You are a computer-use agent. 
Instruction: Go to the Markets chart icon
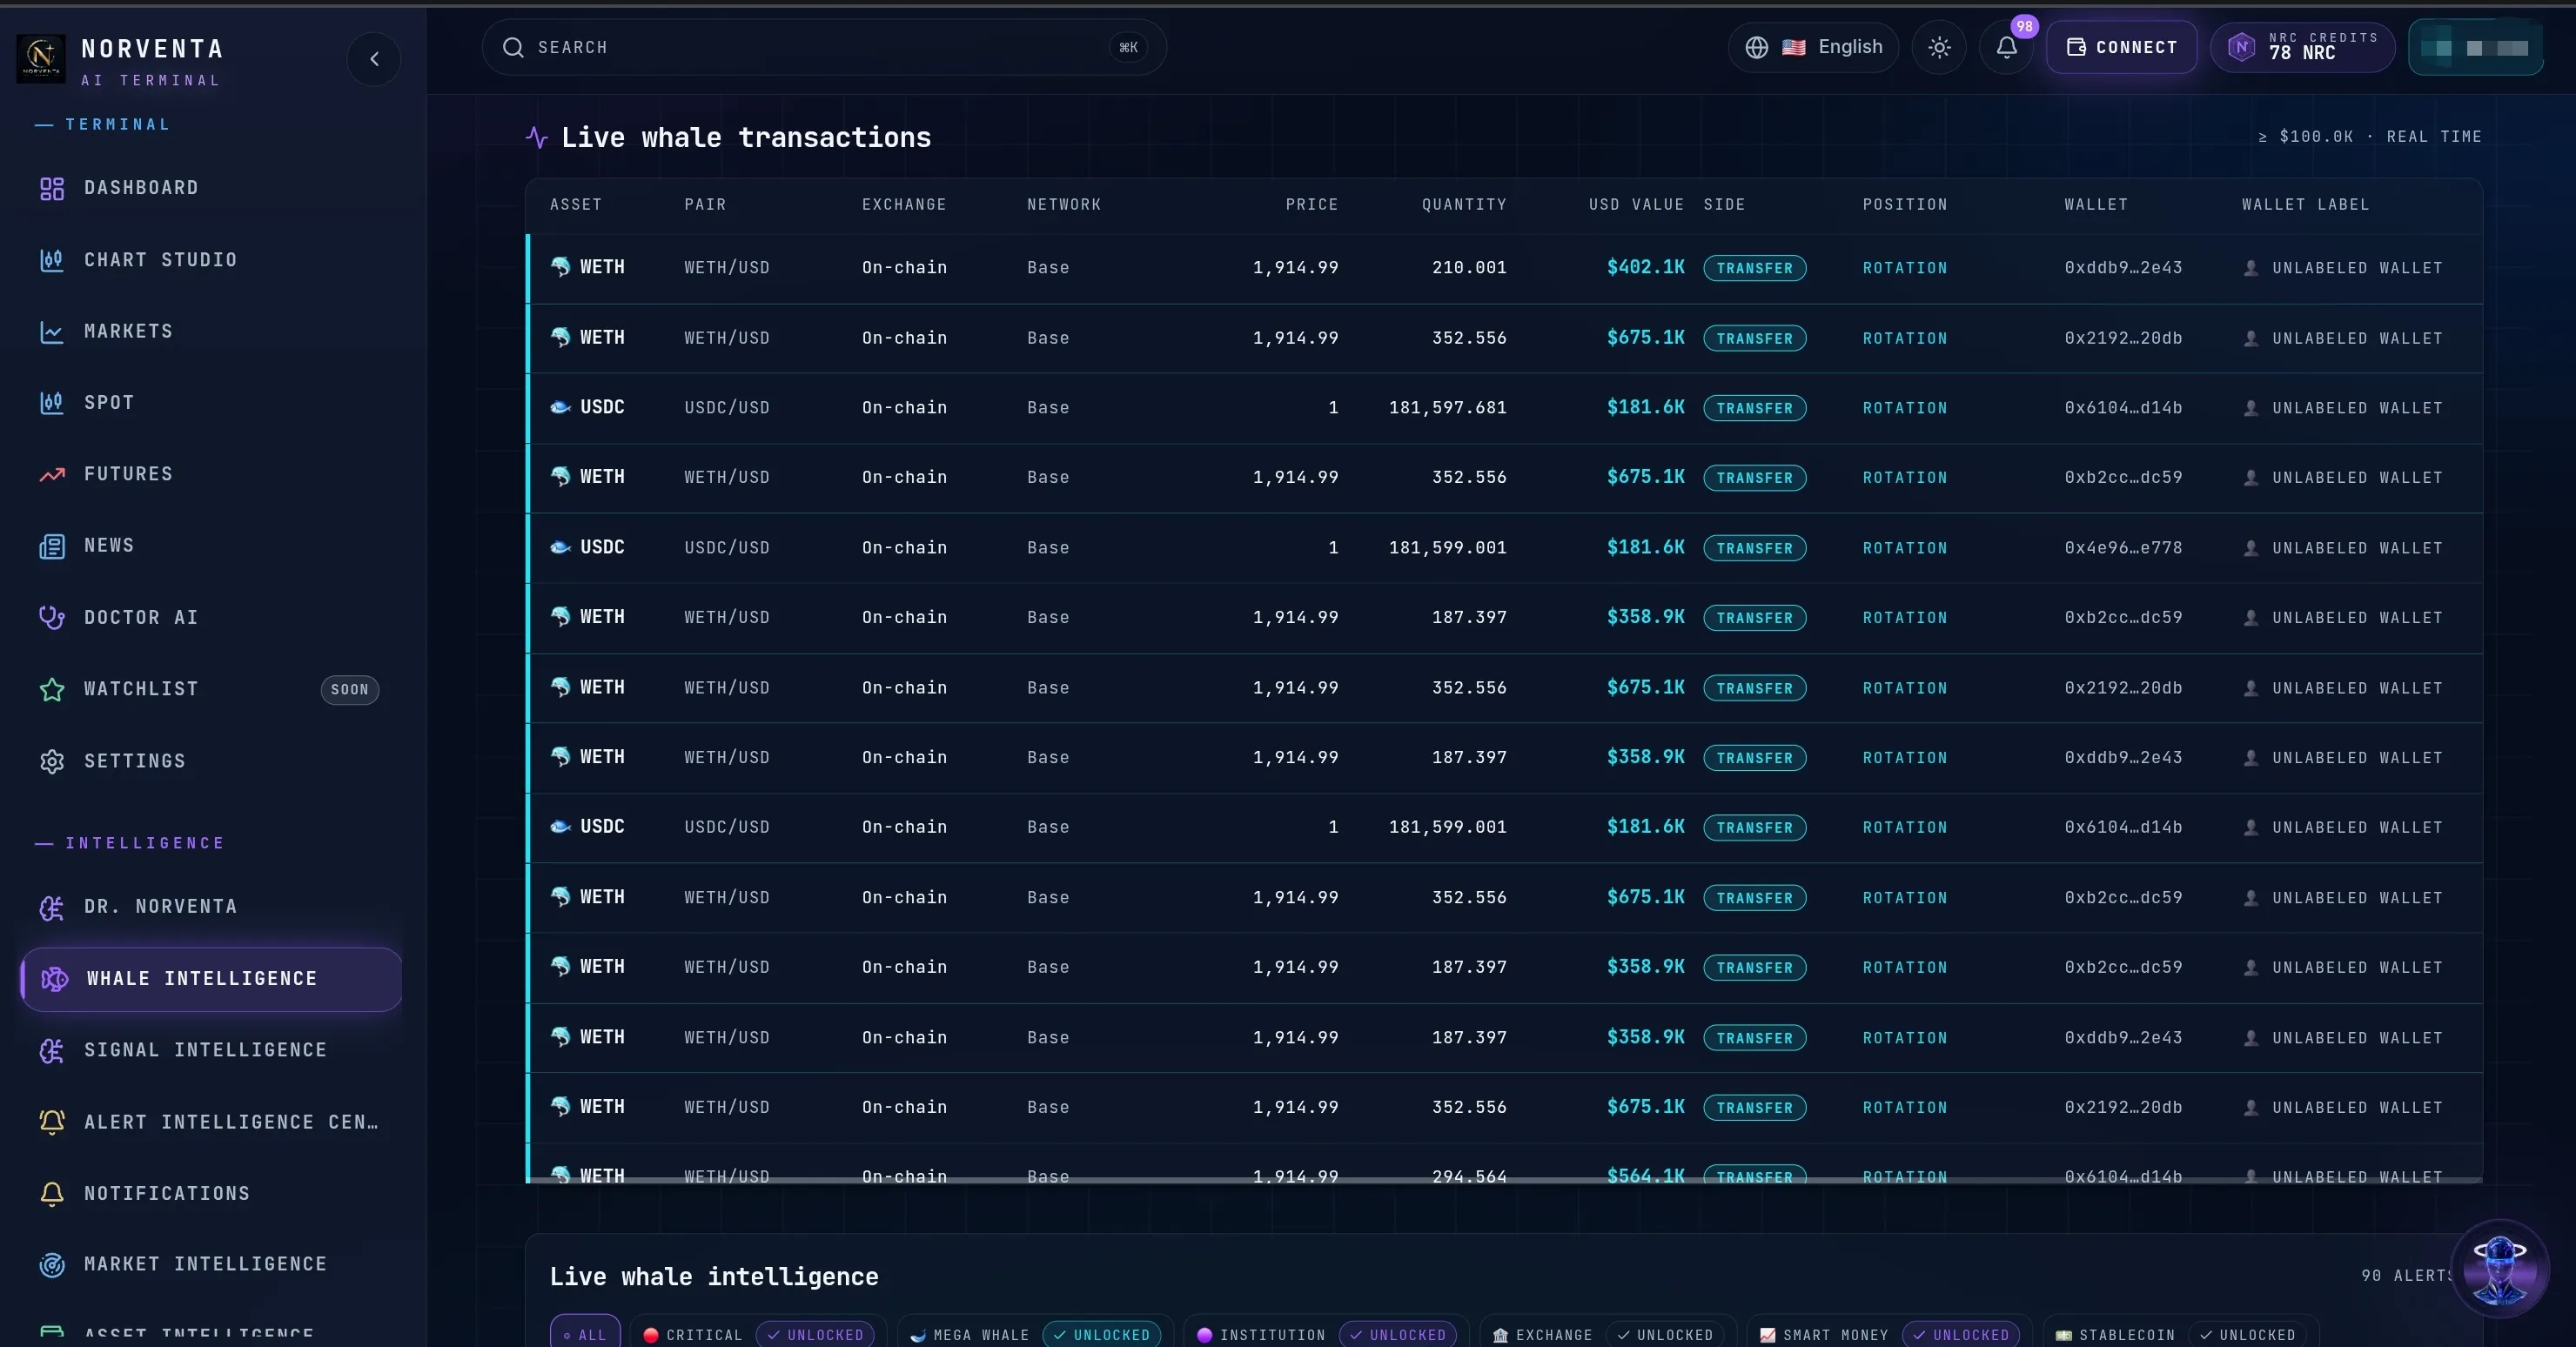[x=51, y=332]
